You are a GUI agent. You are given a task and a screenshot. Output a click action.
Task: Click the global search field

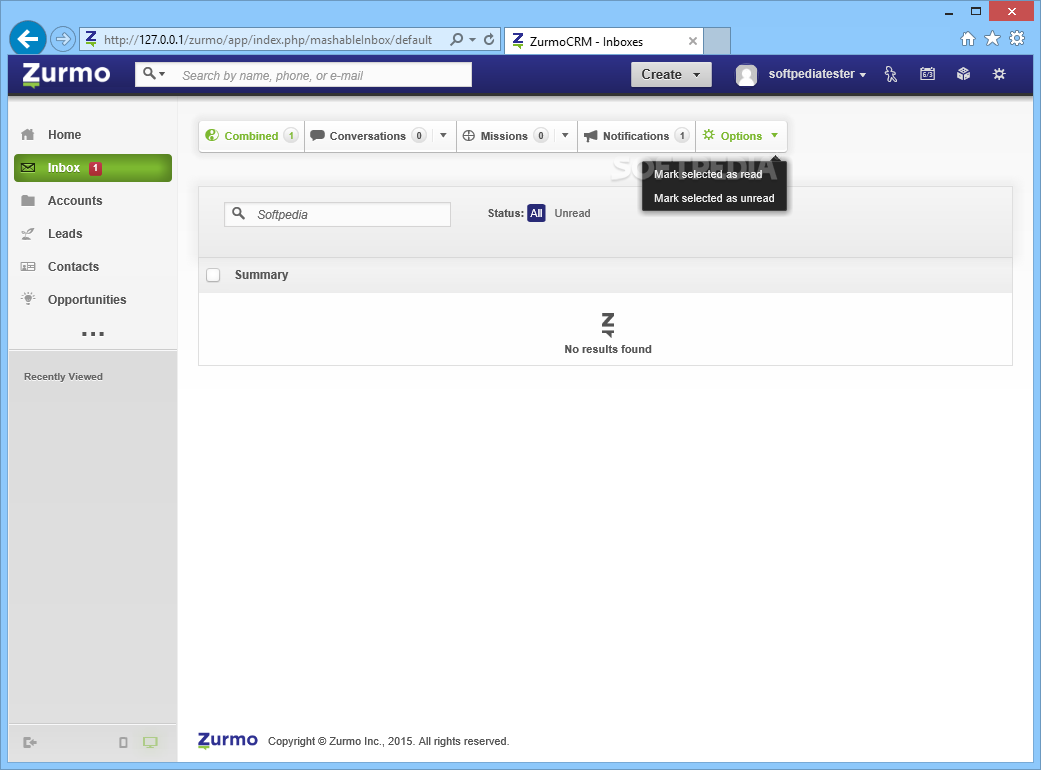click(323, 75)
